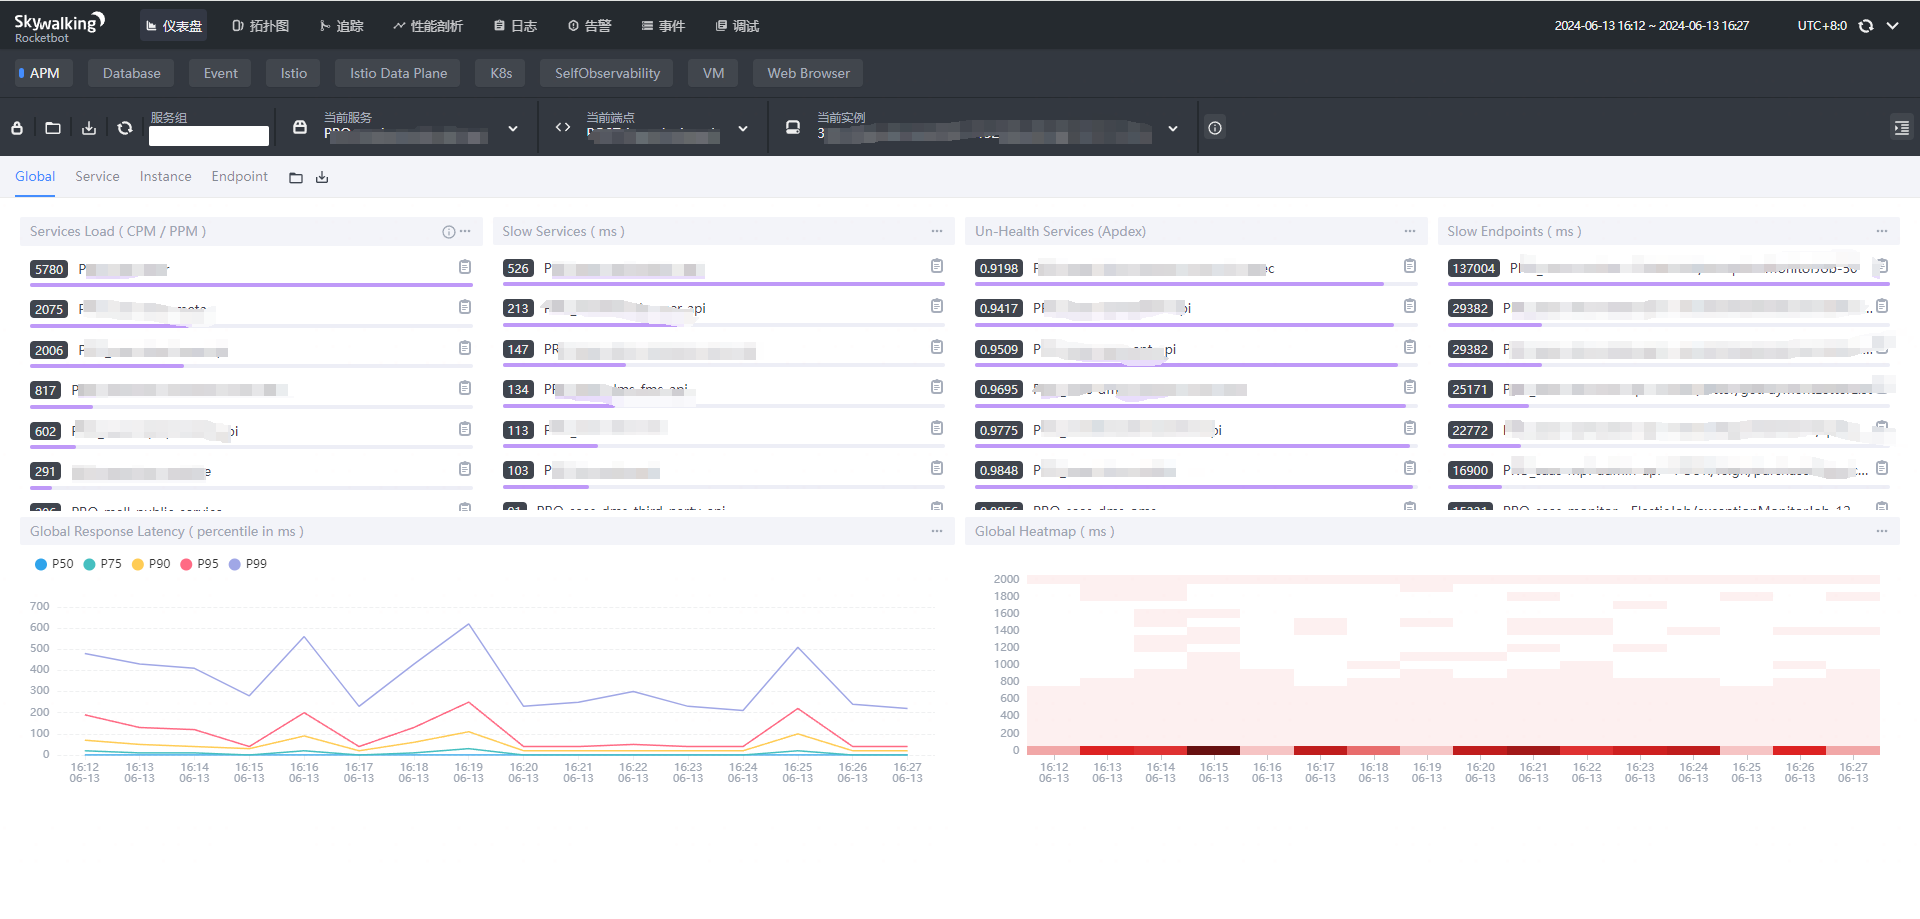
Task: Click the auto-refresh icon next to UTC+8:0
Action: click(x=1866, y=26)
